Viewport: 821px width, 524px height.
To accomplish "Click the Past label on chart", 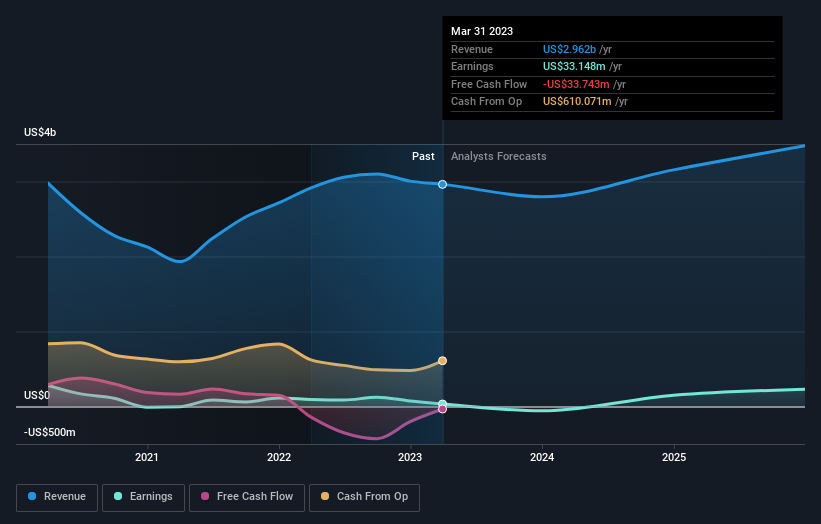I will coord(423,156).
